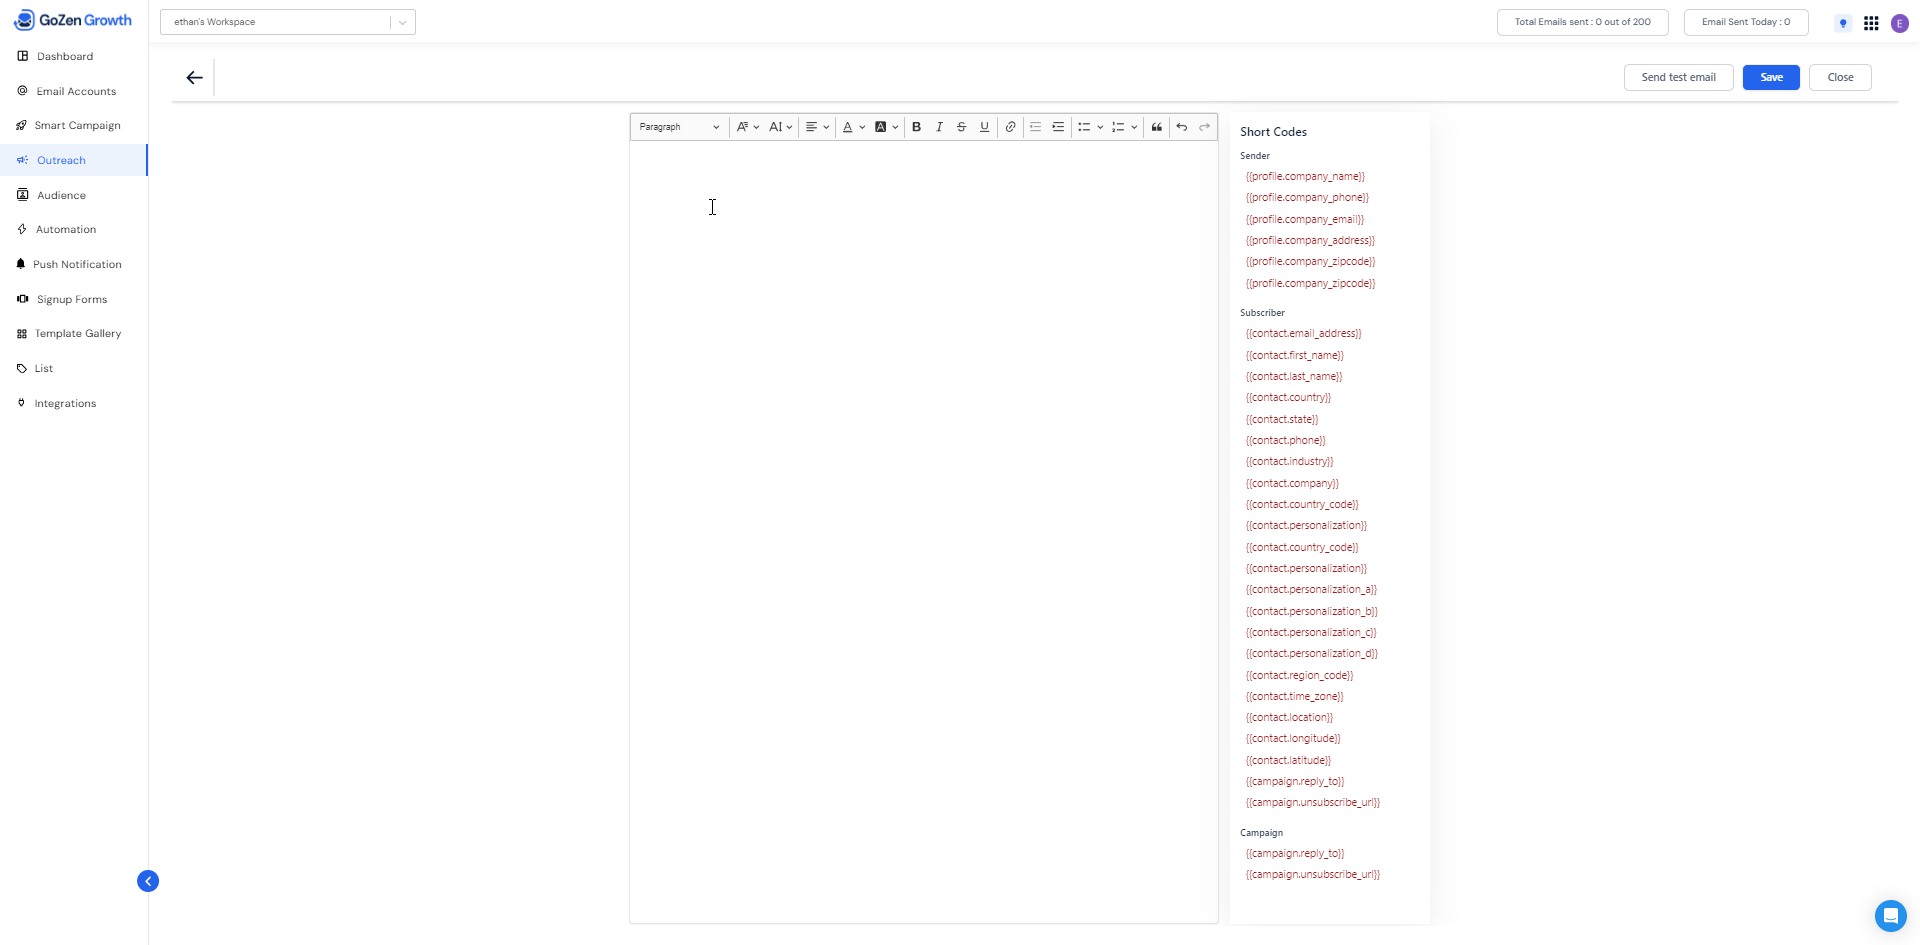Image resolution: width=1920 pixels, height=945 pixels.
Task: Click the Send test email button
Action: 1678,77
